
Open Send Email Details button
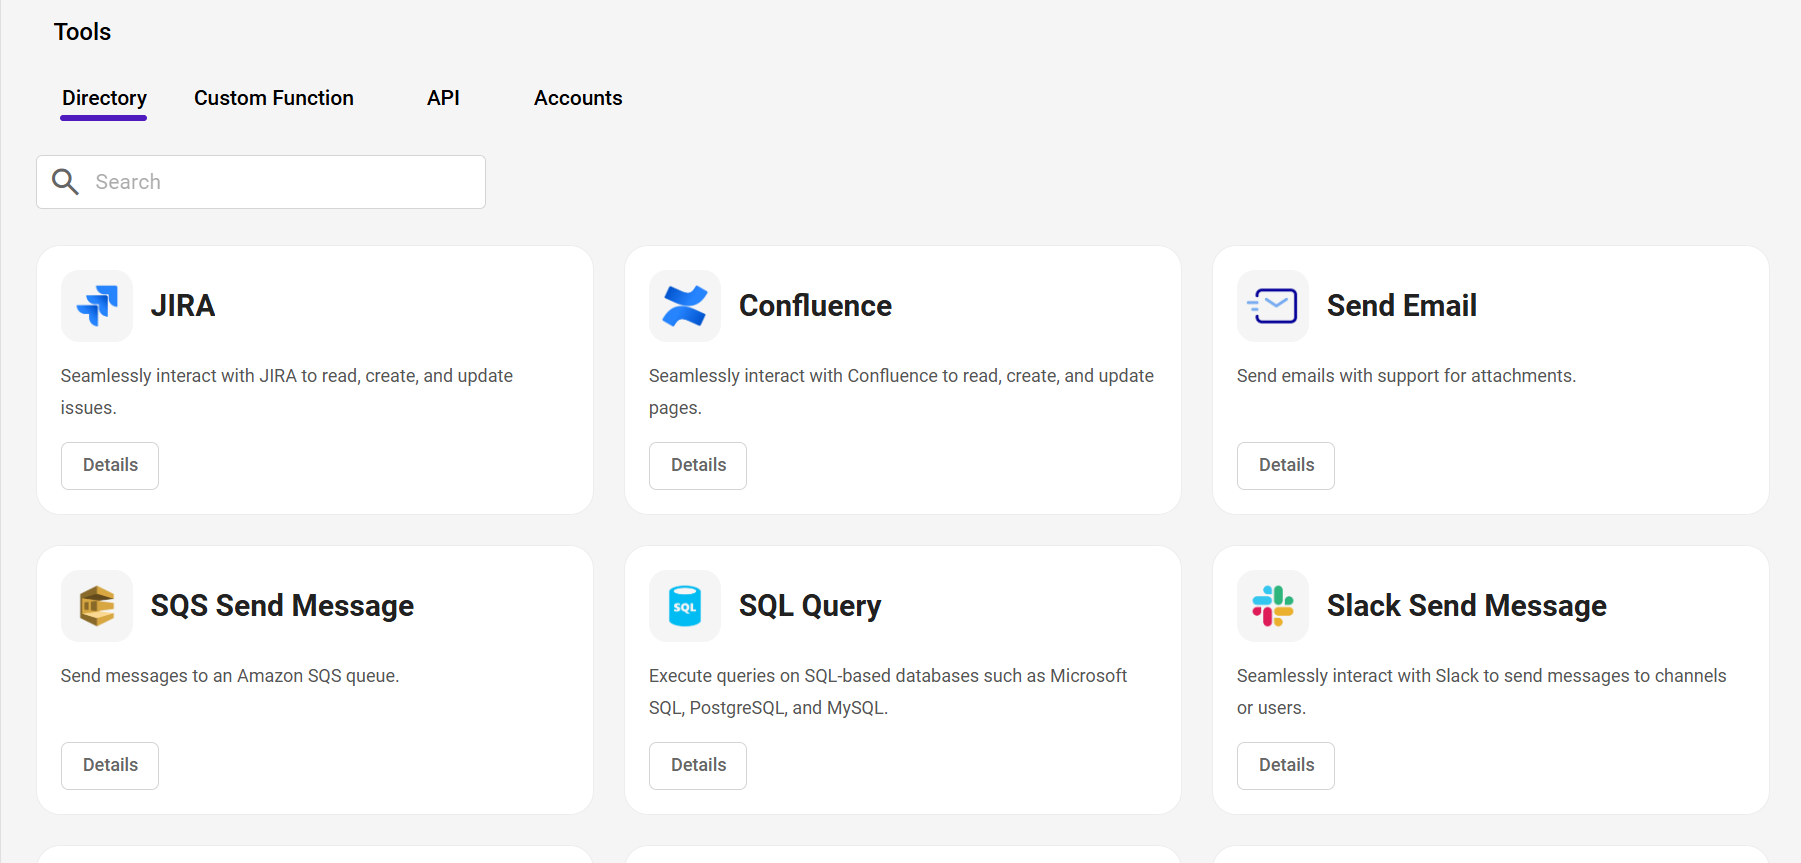click(x=1286, y=466)
